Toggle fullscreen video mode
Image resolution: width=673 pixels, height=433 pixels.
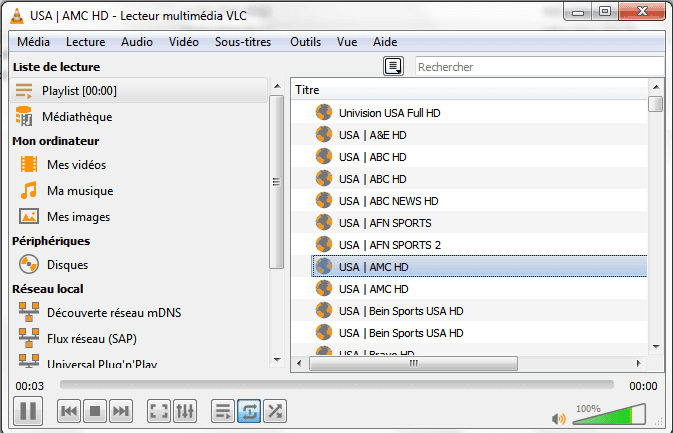(x=159, y=411)
